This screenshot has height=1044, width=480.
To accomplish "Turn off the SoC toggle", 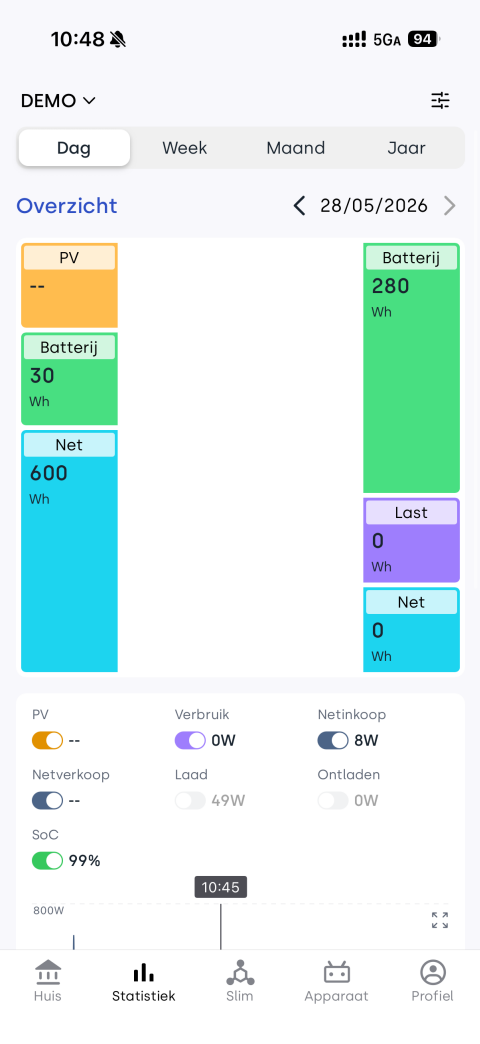I will coord(47,860).
